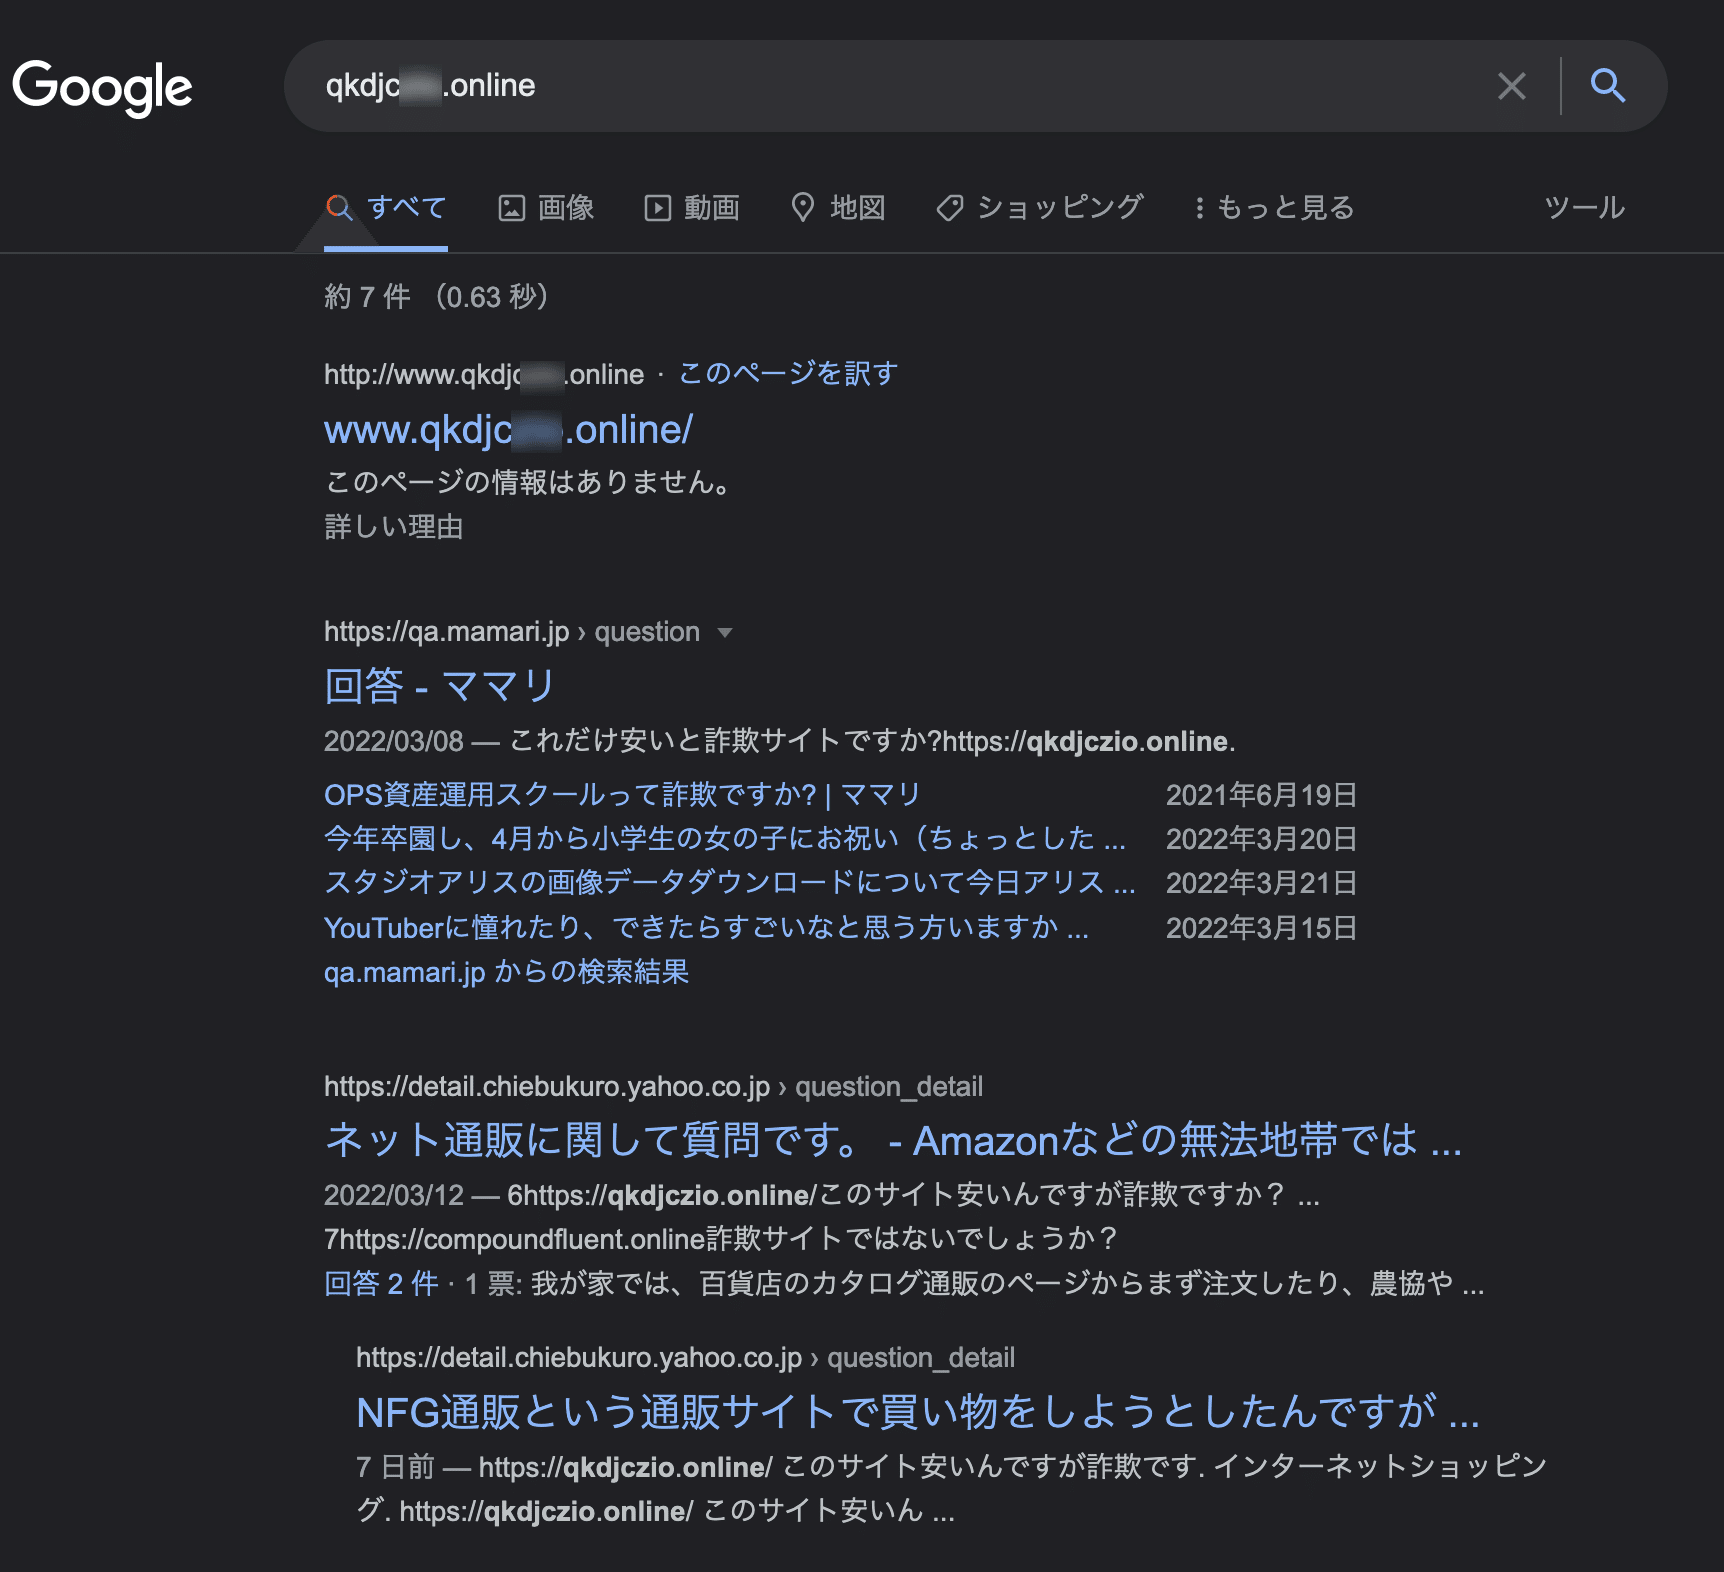View more results via qa.mamari.jp からの検索結果
Image resolution: width=1724 pixels, height=1572 pixels.
point(505,971)
